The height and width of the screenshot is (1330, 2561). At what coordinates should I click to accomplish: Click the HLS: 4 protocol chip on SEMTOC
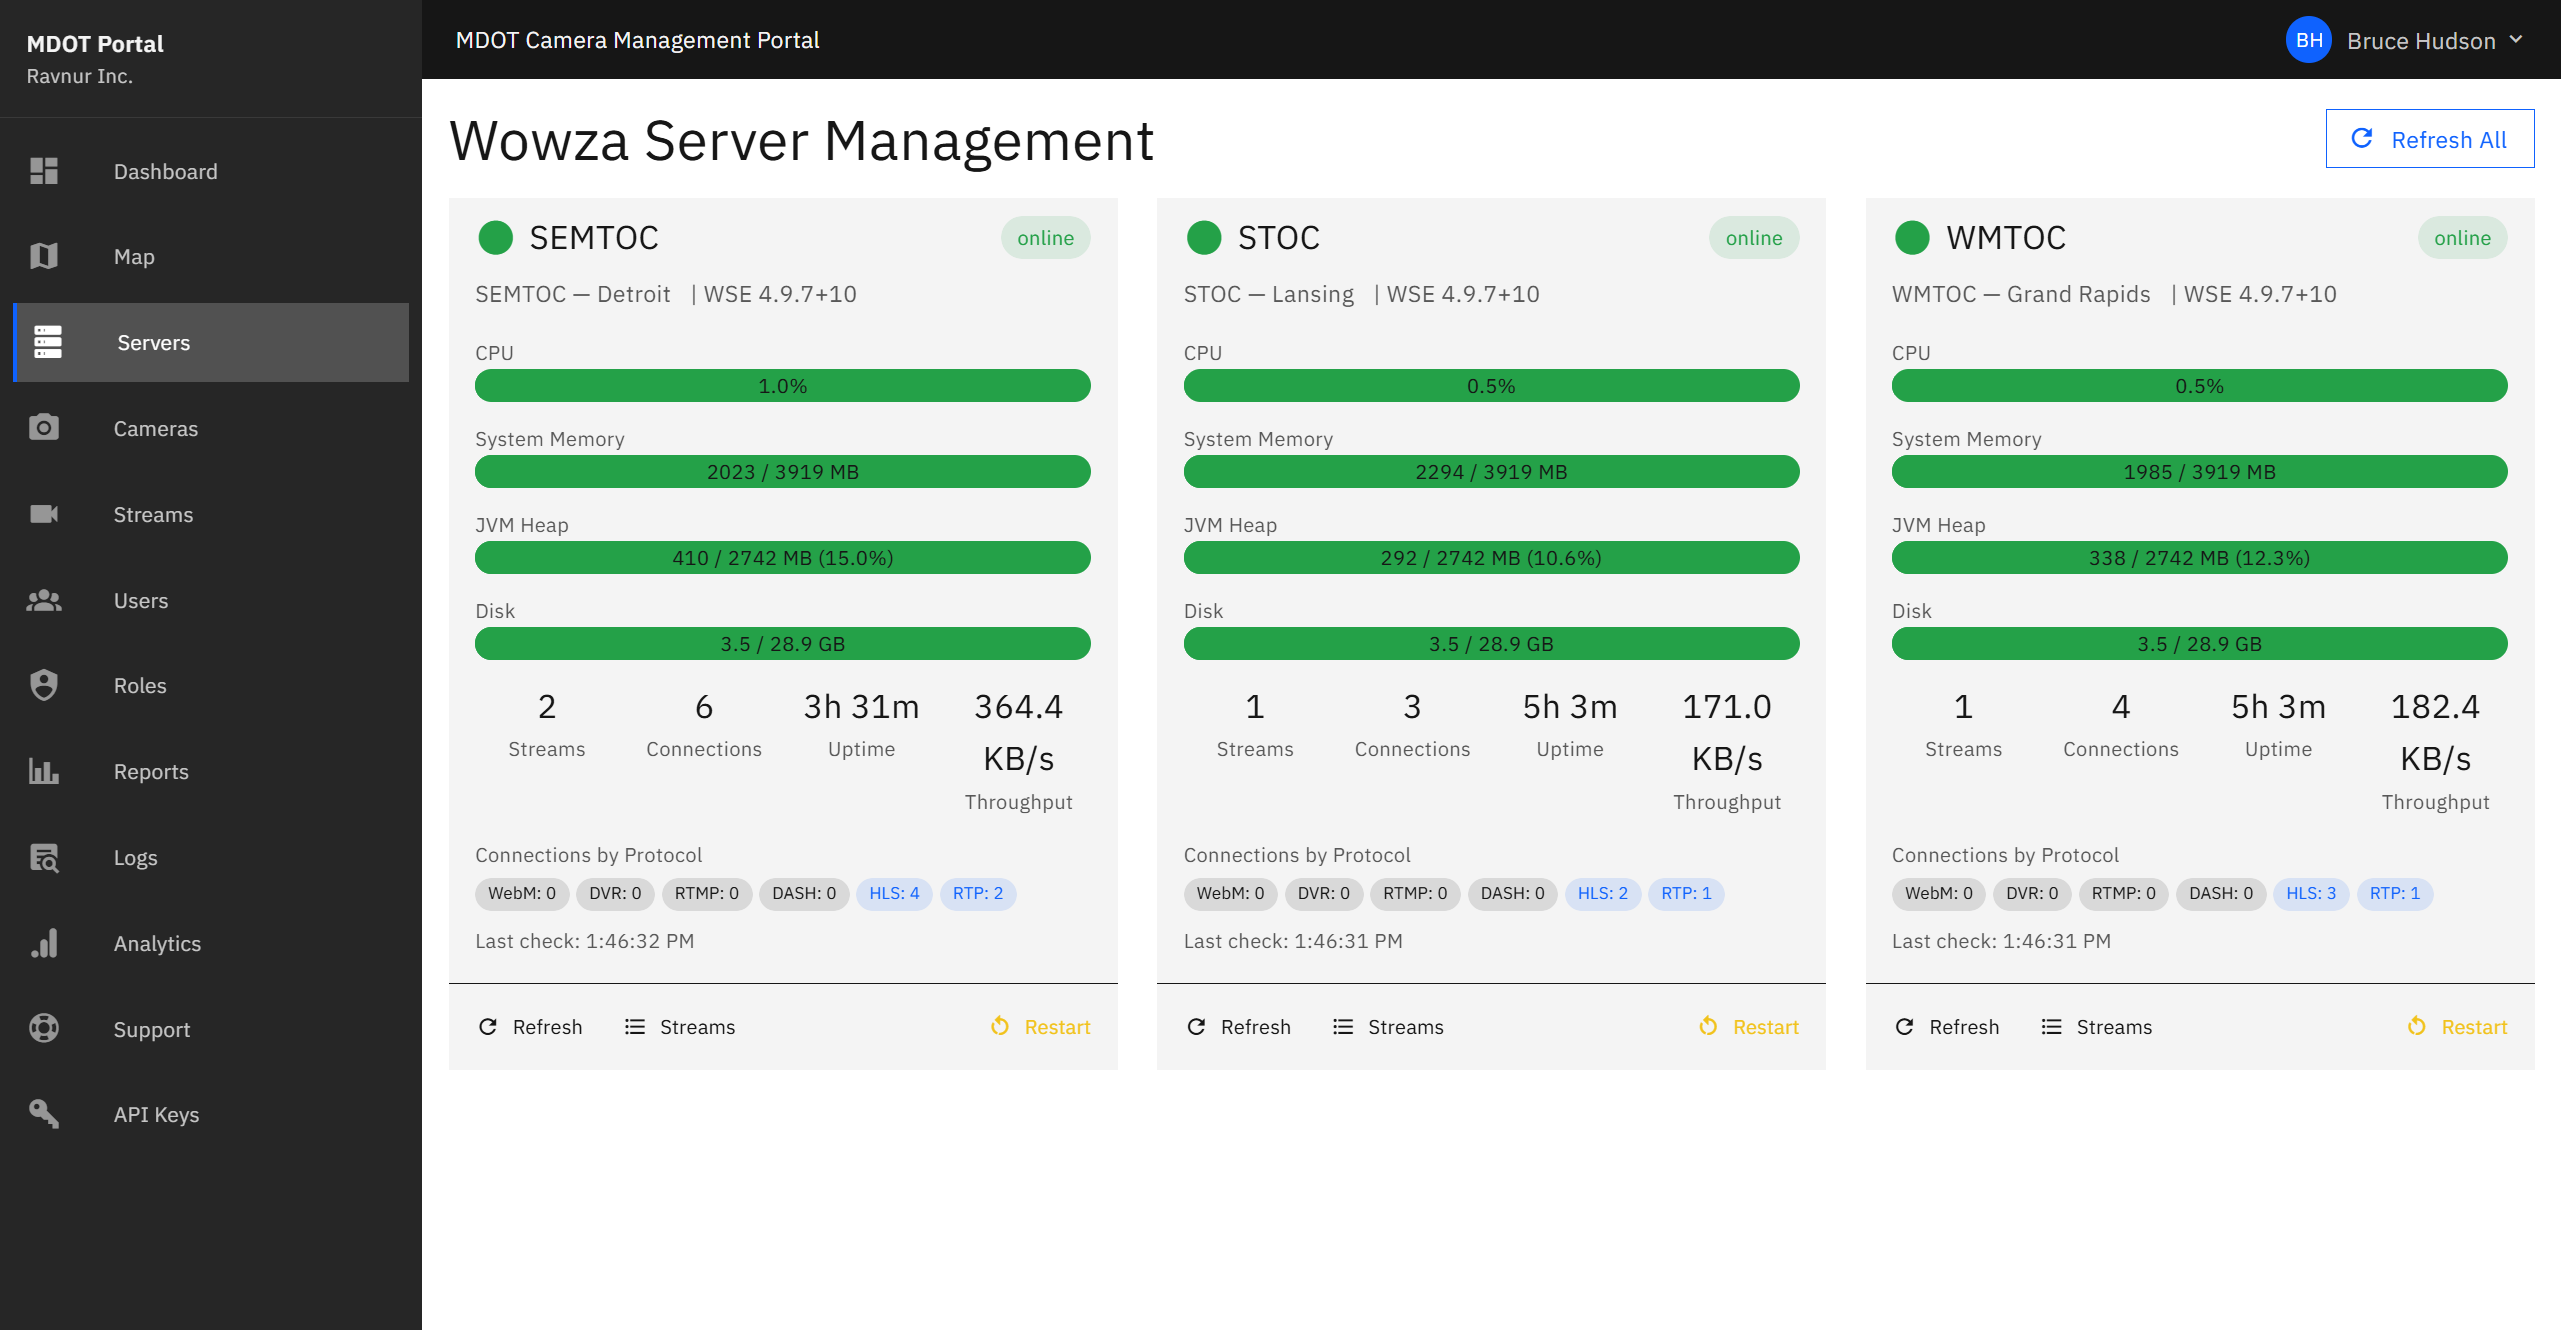pos(894,893)
